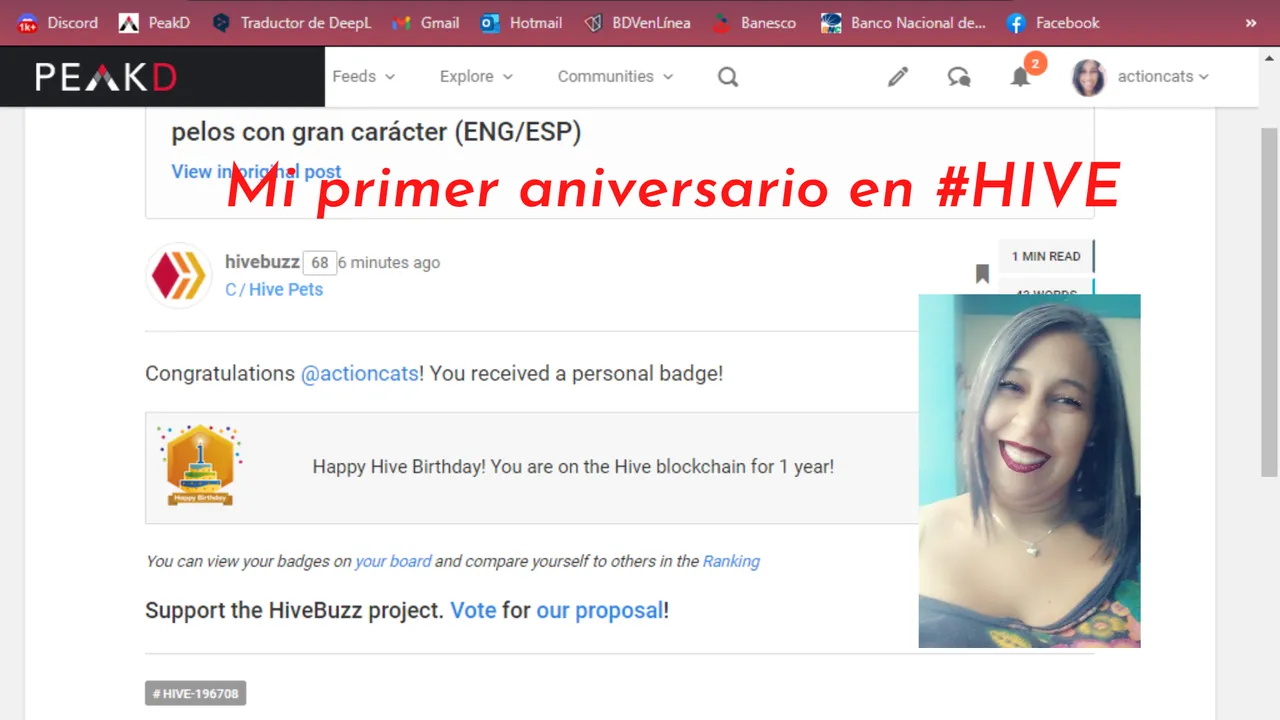Open hivebuzz author name
This screenshot has width=1280, height=720.
[262, 262]
